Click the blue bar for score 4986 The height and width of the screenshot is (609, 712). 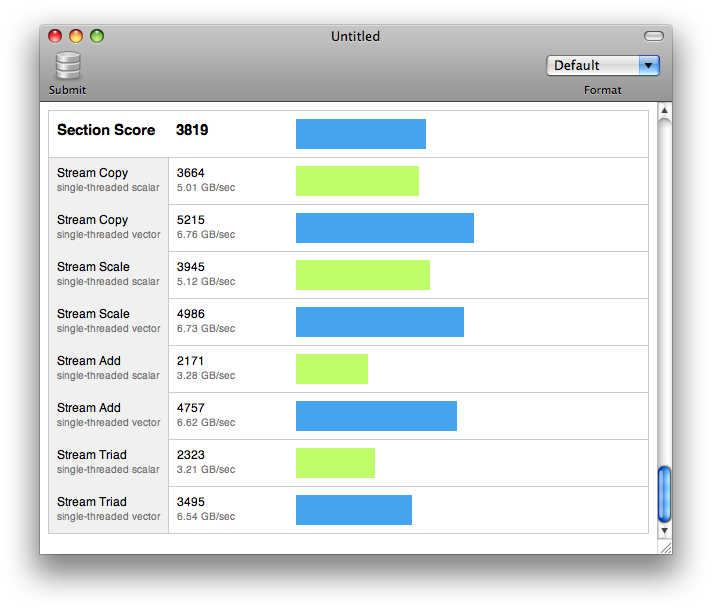(380, 322)
